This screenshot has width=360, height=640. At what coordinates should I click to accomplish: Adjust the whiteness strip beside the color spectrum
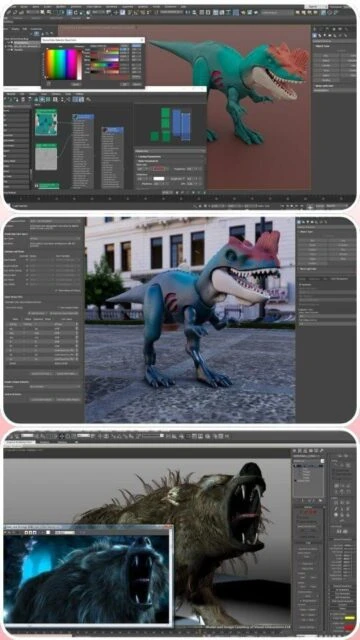pos(80,64)
